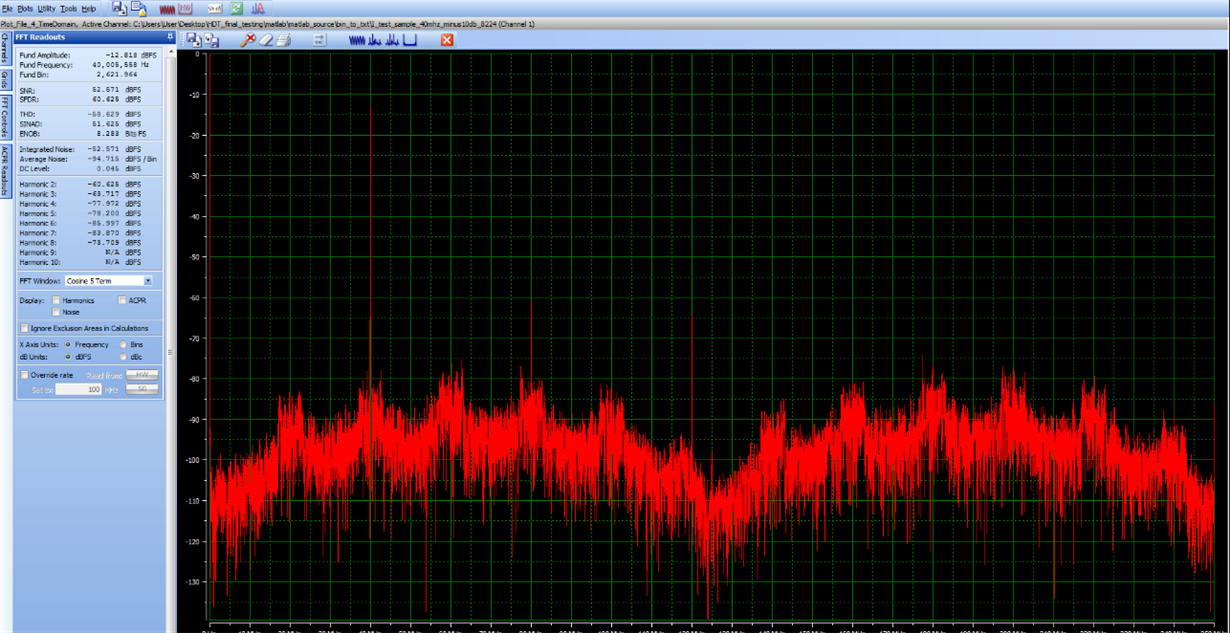Enable the Harmonics display checkbox
This screenshot has height=633, width=1230.
point(56,300)
